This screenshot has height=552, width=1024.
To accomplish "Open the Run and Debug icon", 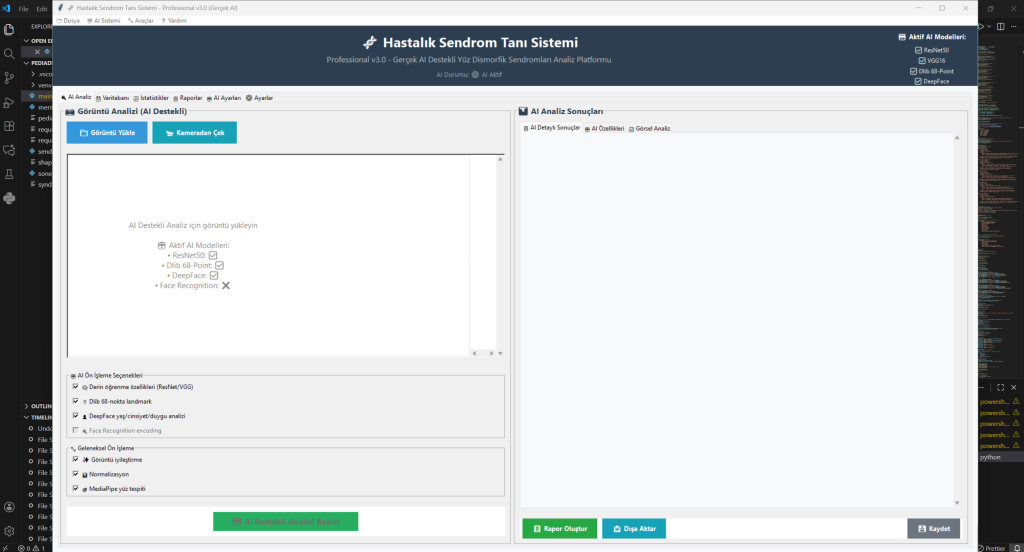I will pyautogui.click(x=10, y=102).
